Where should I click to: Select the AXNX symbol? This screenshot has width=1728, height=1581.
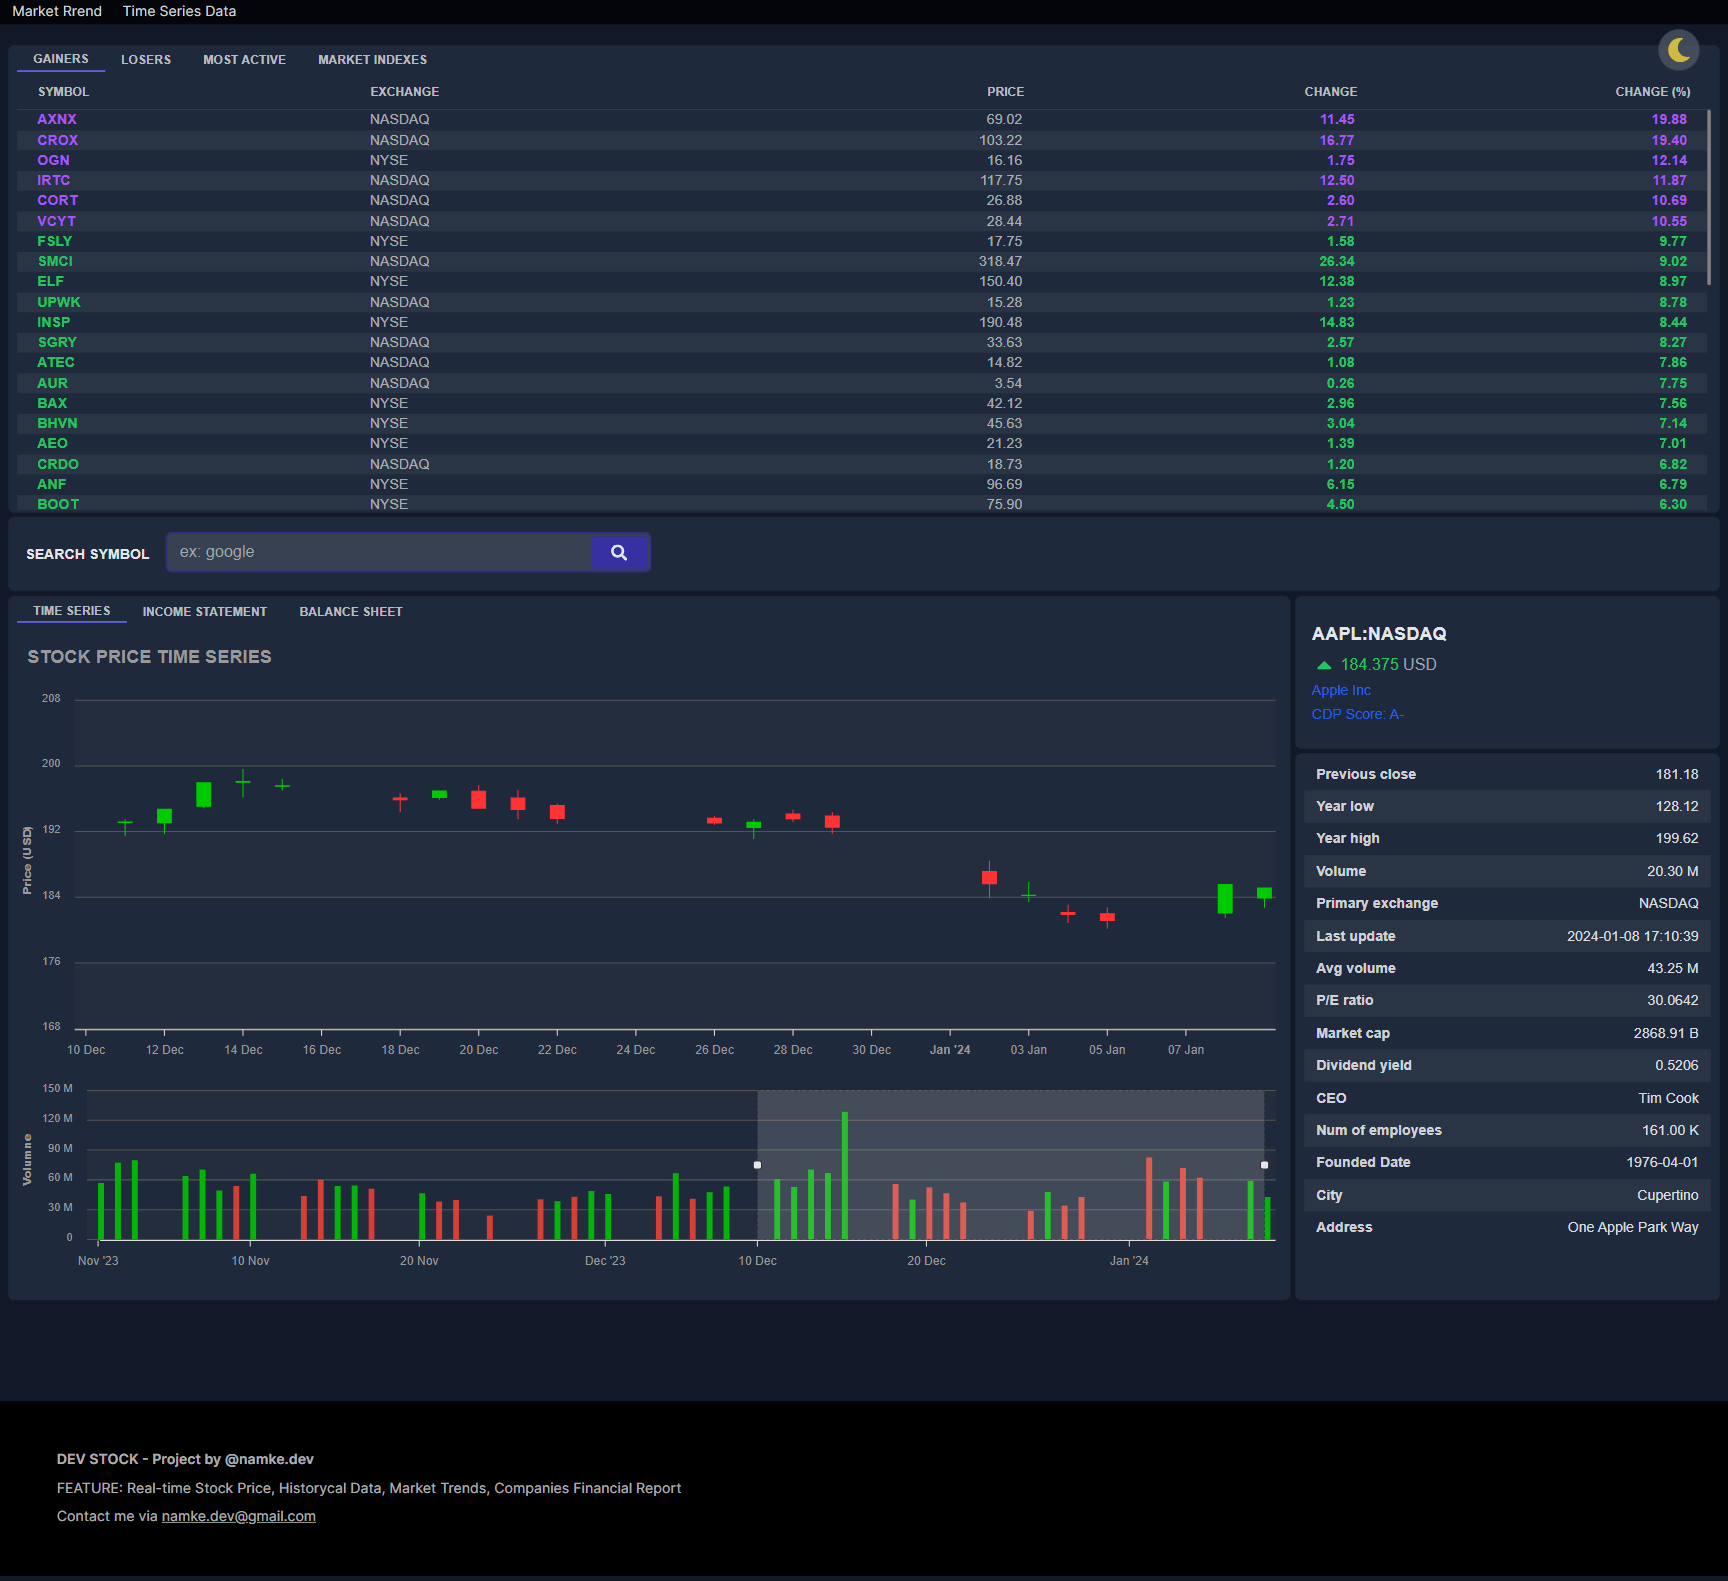point(57,119)
